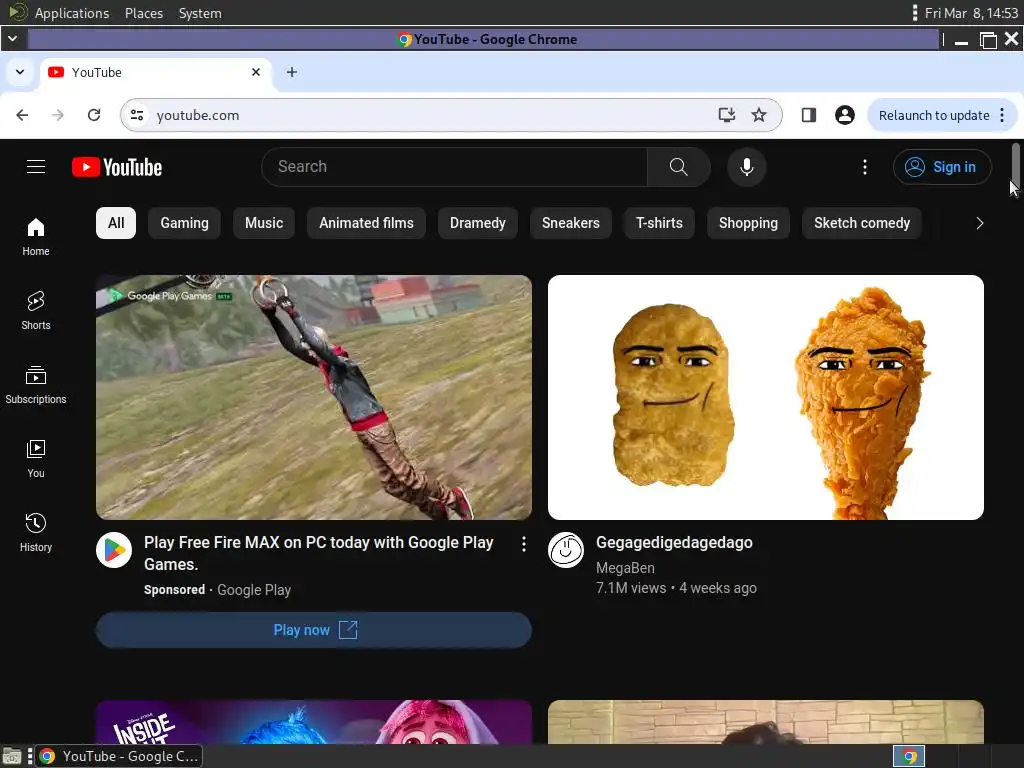The width and height of the screenshot is (1024, 768).
Task: Open History in sidebar
Action: pos(36,533)
